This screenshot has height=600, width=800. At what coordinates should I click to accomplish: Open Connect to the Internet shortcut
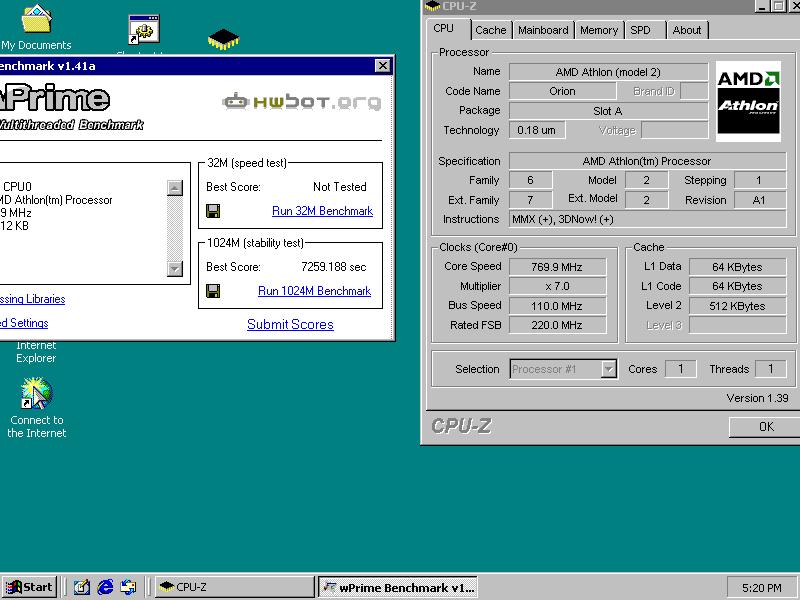[36, 407]
